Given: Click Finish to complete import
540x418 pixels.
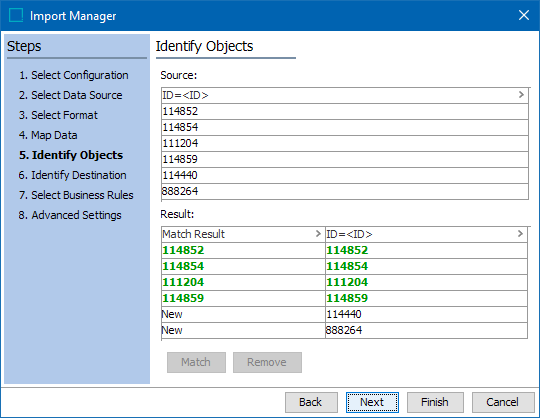Looking at the screenshot, I should point(435,402).
